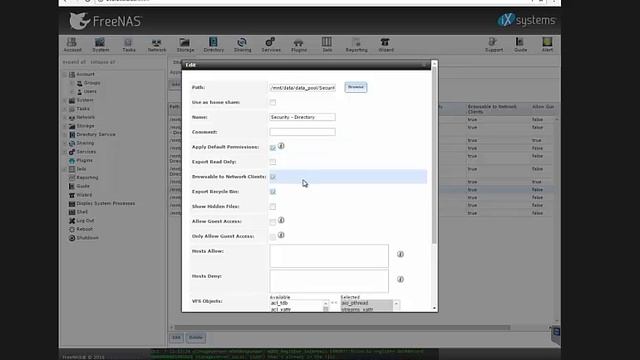
Task: Click the Hosts Deny text area
Action: click(x=329, y=281)
